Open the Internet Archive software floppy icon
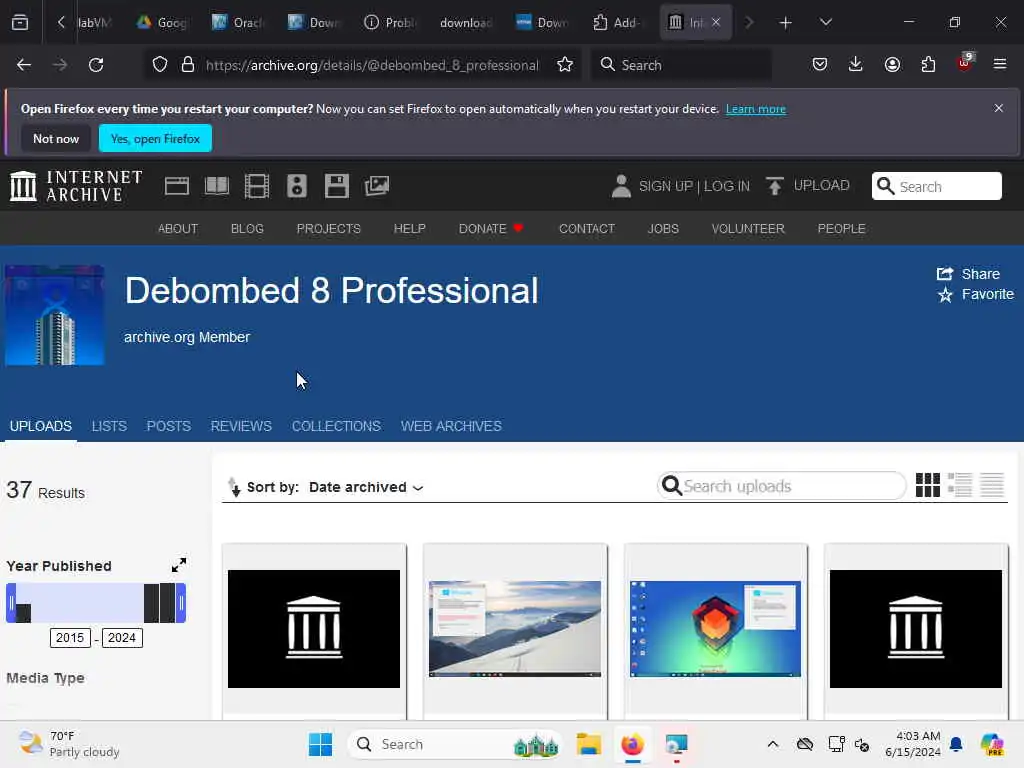 tap(336, 186)
